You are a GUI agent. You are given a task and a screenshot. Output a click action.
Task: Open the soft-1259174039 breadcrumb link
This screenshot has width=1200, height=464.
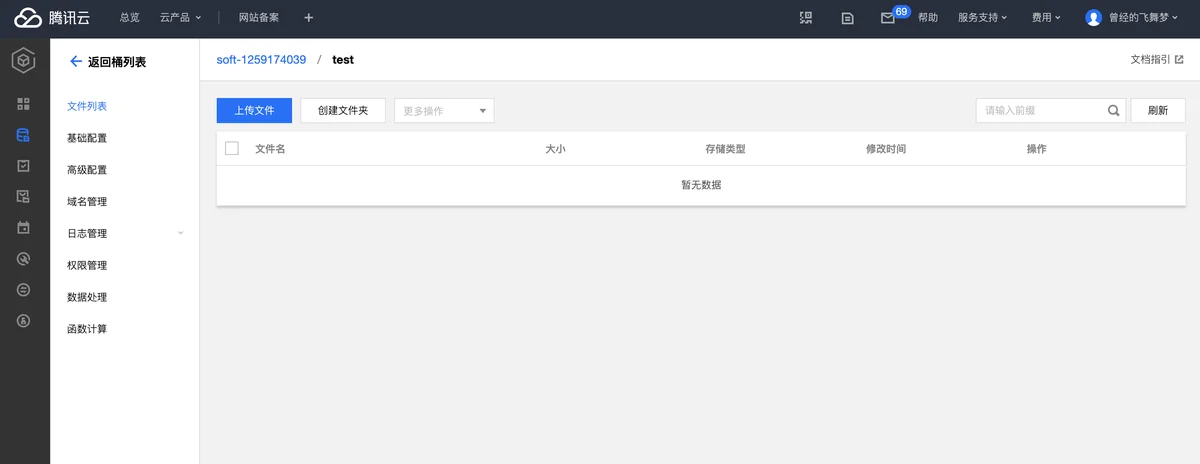click(261, 60)
